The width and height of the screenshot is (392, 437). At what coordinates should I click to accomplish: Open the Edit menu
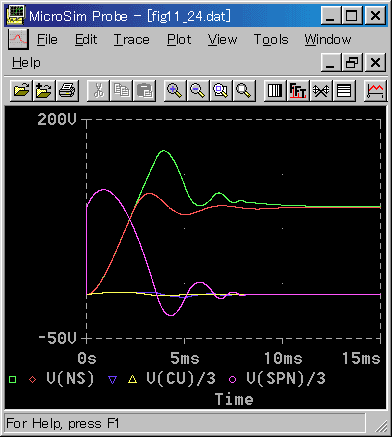click(86, 40)
